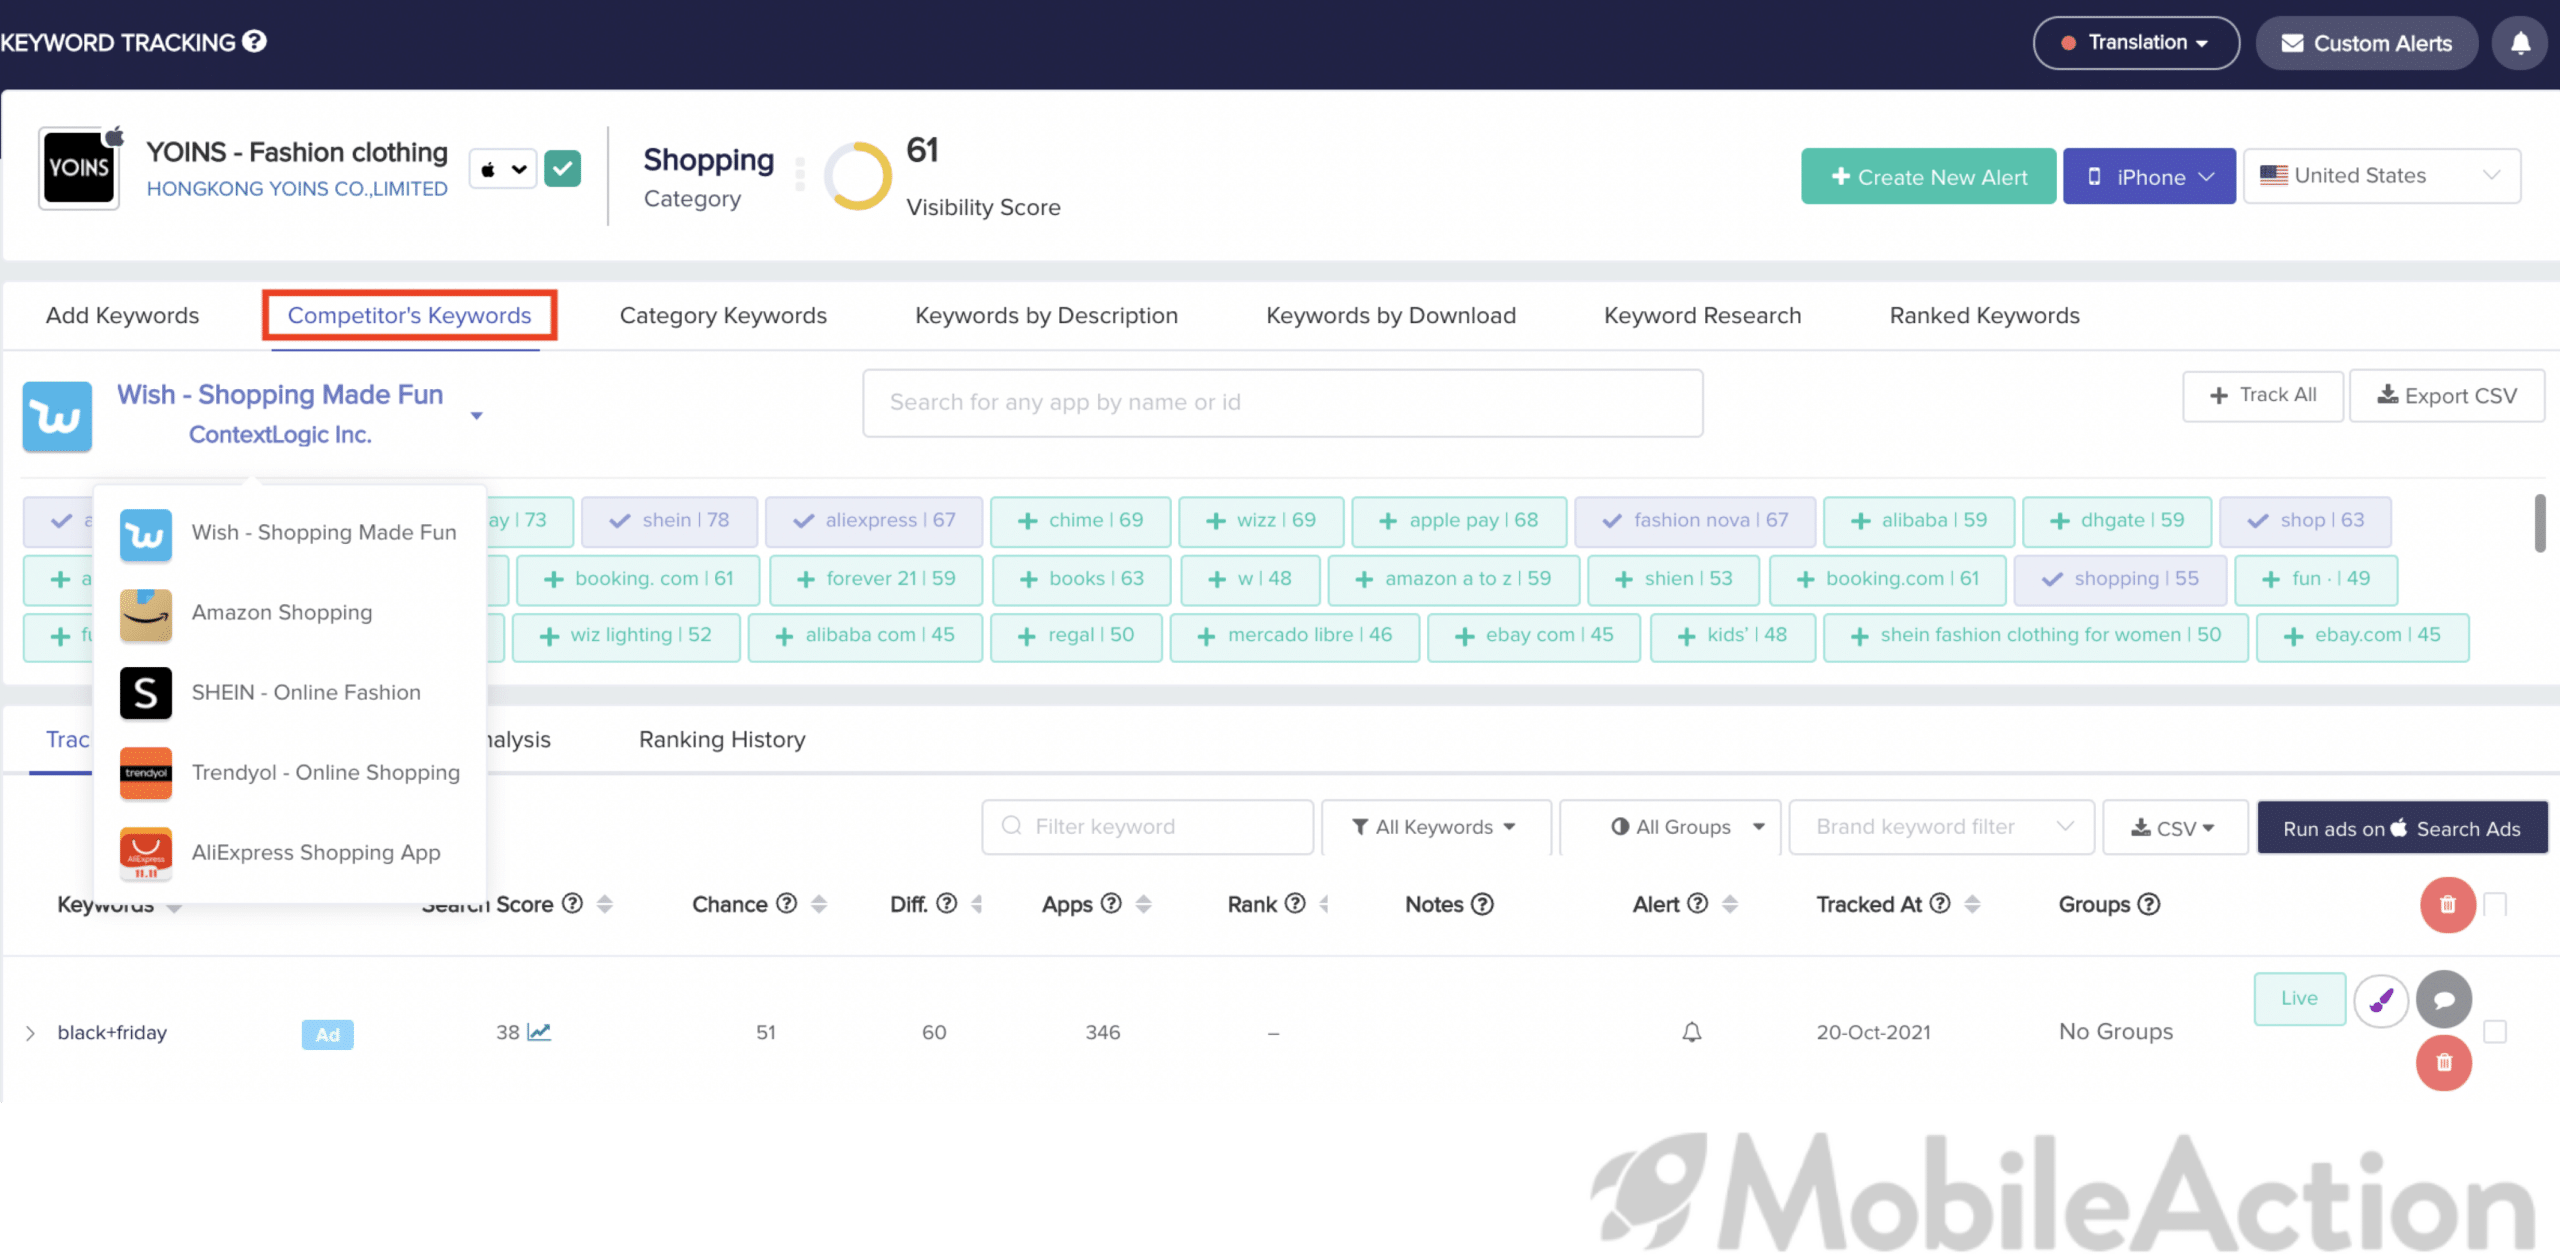Open the Keywords by Description tab
This screenshot has height=1255, width=2560.
click(x=1046, y=316)
